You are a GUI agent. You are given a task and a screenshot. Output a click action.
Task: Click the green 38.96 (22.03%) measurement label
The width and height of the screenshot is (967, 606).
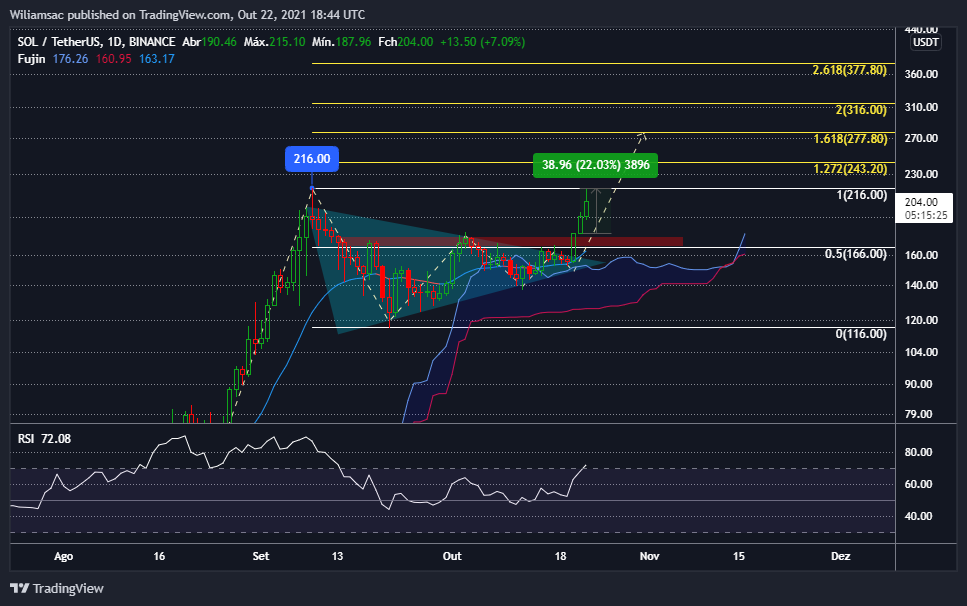coord(595,165)
